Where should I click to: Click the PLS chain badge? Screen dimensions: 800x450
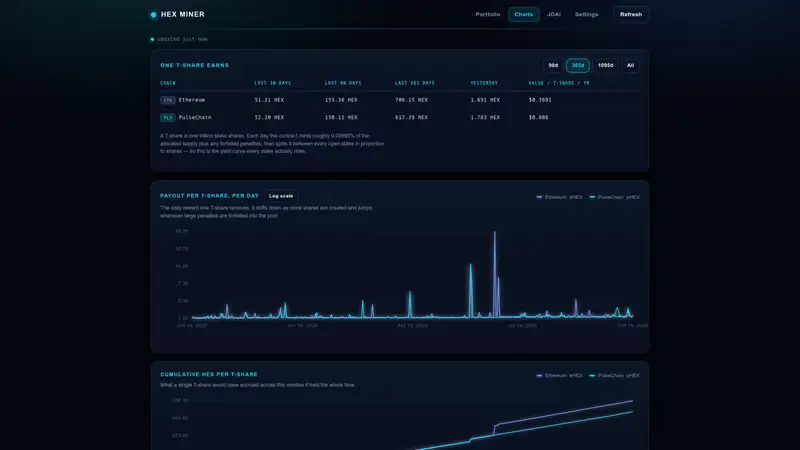coord(167,118)
